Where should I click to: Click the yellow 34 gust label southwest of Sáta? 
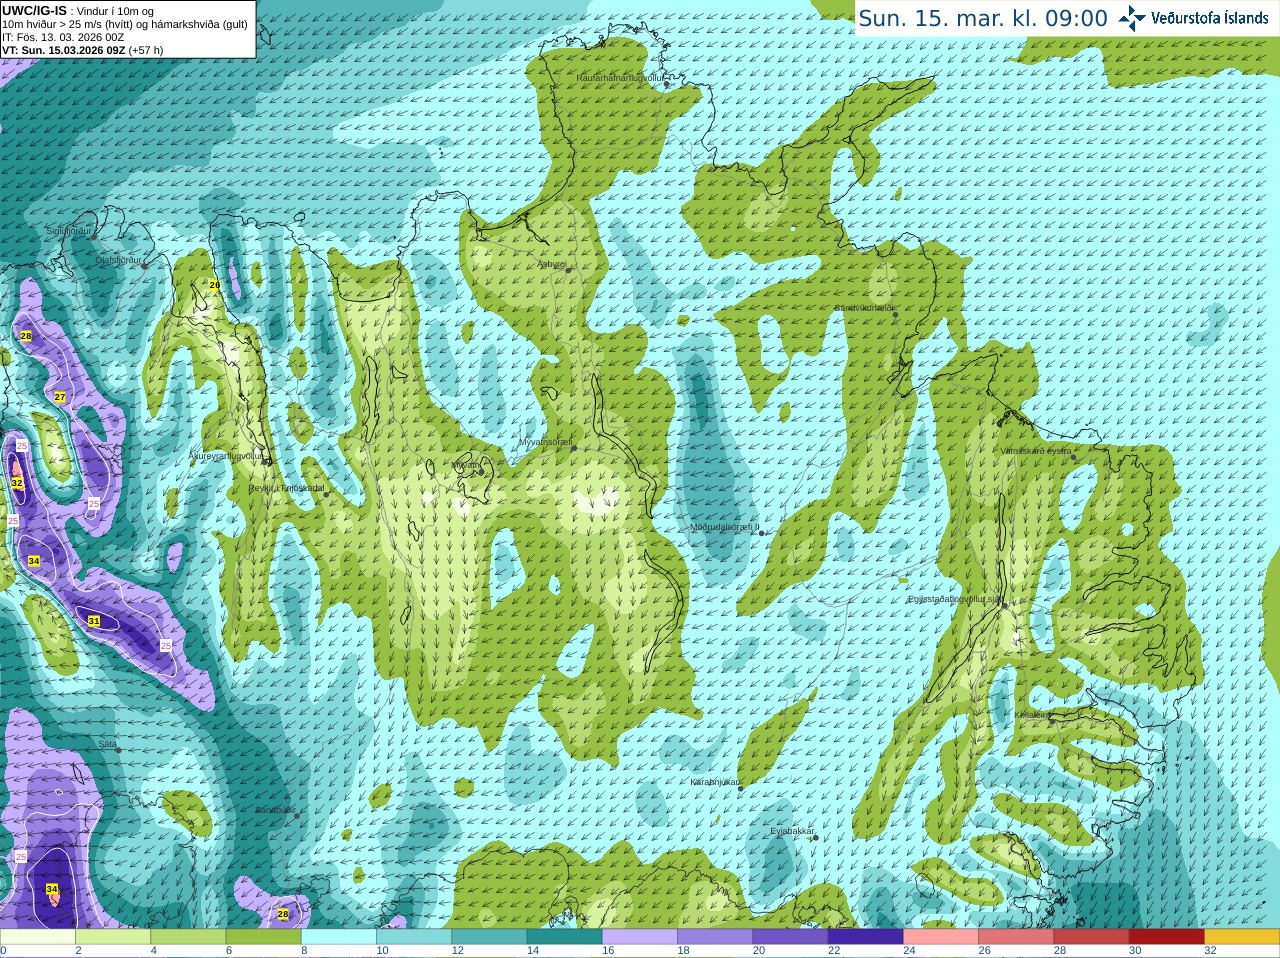pos(52,889)
